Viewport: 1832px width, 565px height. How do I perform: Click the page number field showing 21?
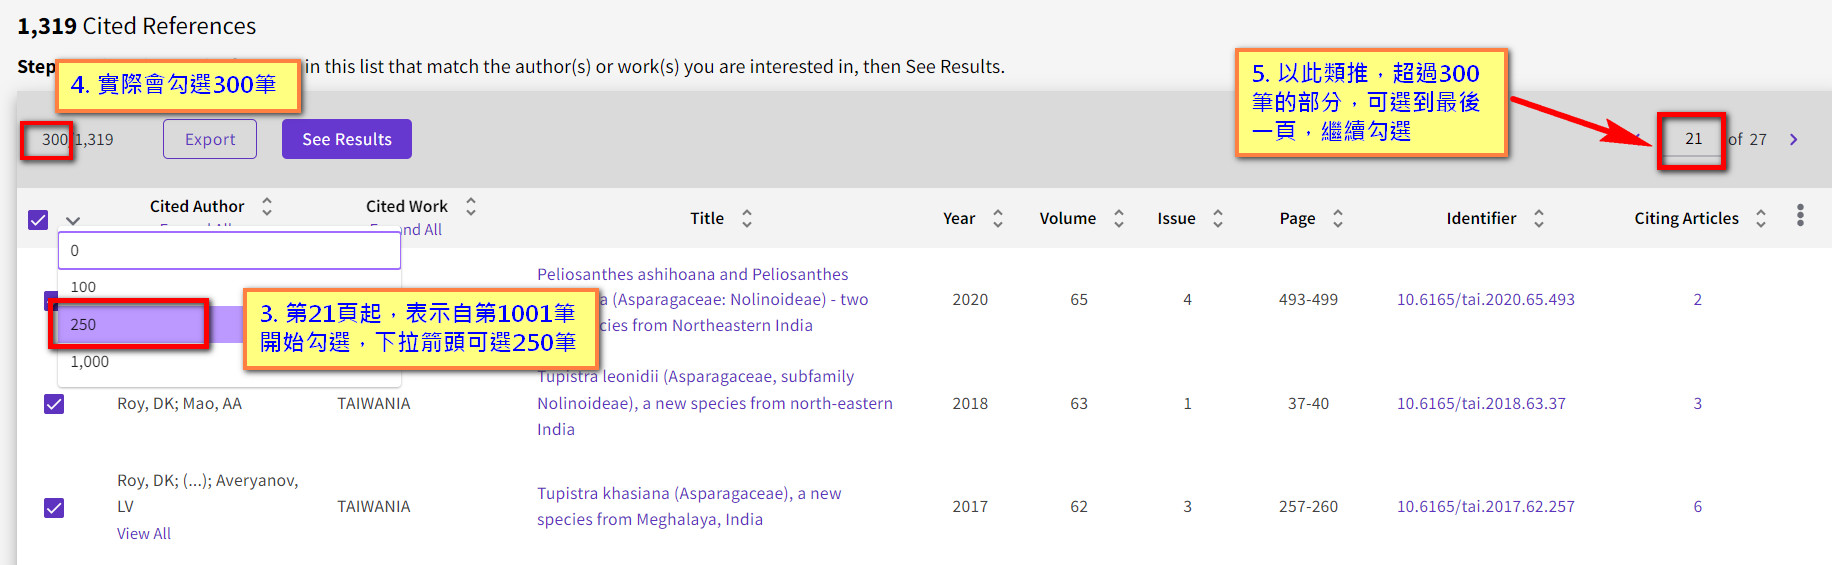[x=1692, y=139]
